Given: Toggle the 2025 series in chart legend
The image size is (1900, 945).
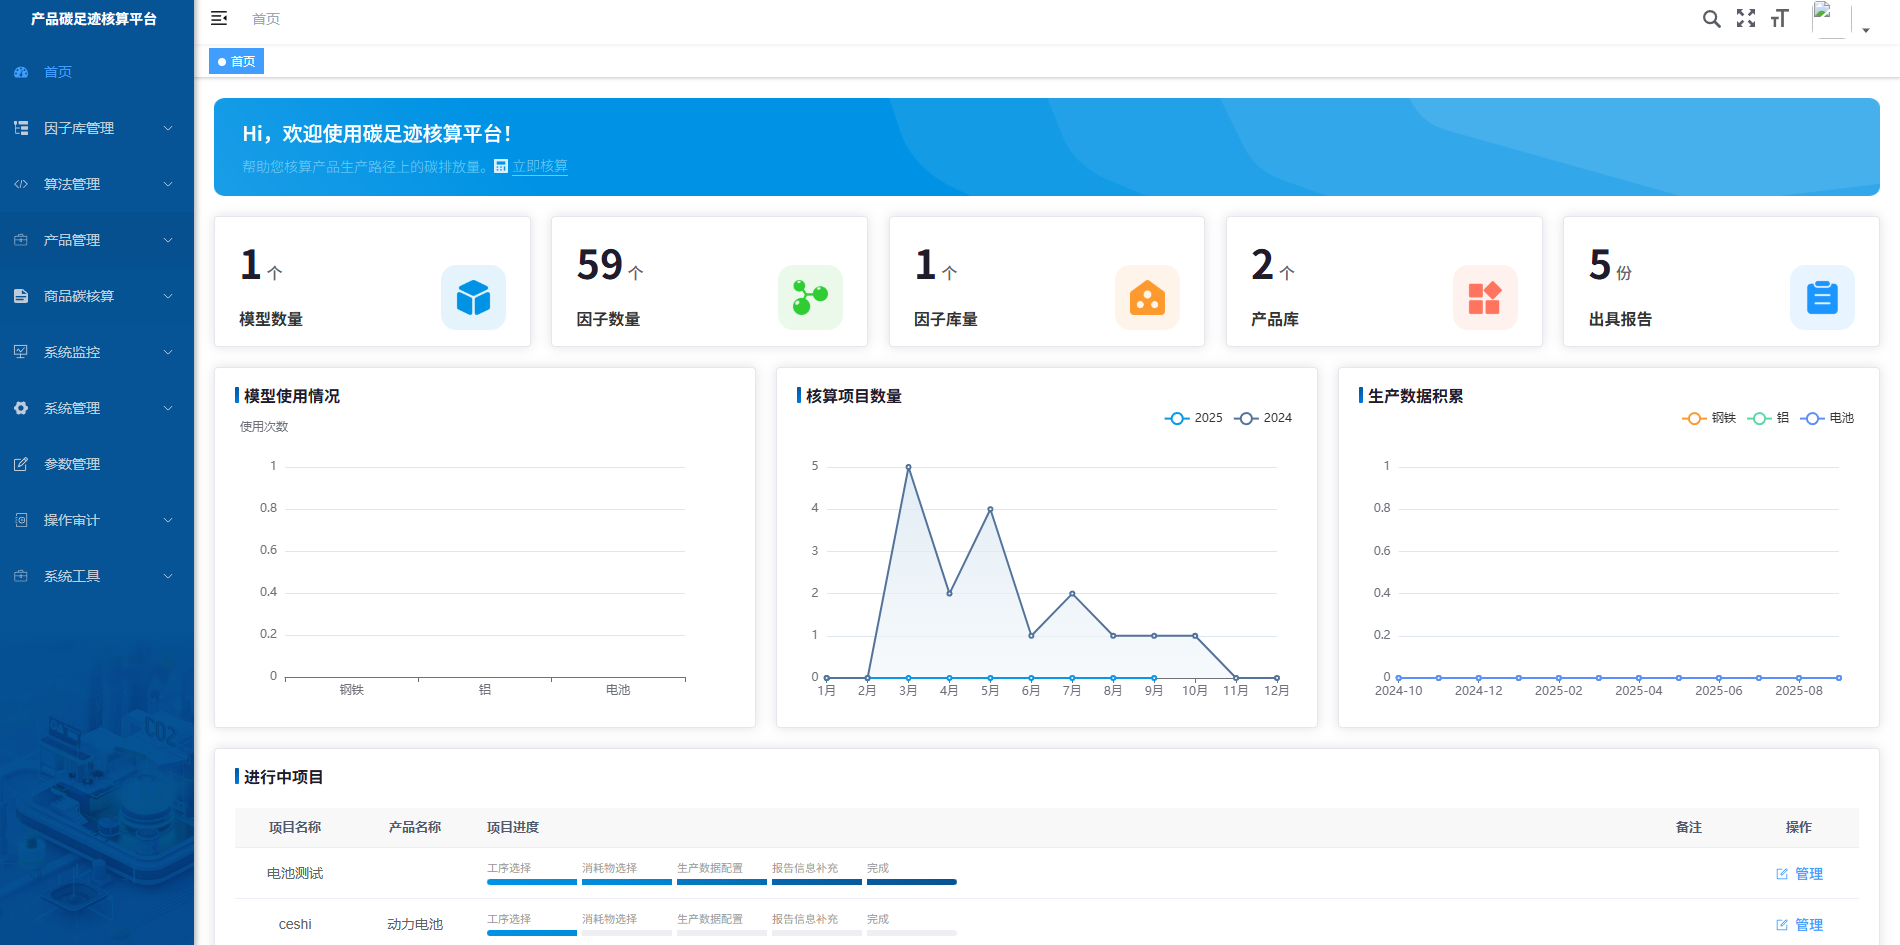Looking at the screenshot, I should coord(1194,418).
